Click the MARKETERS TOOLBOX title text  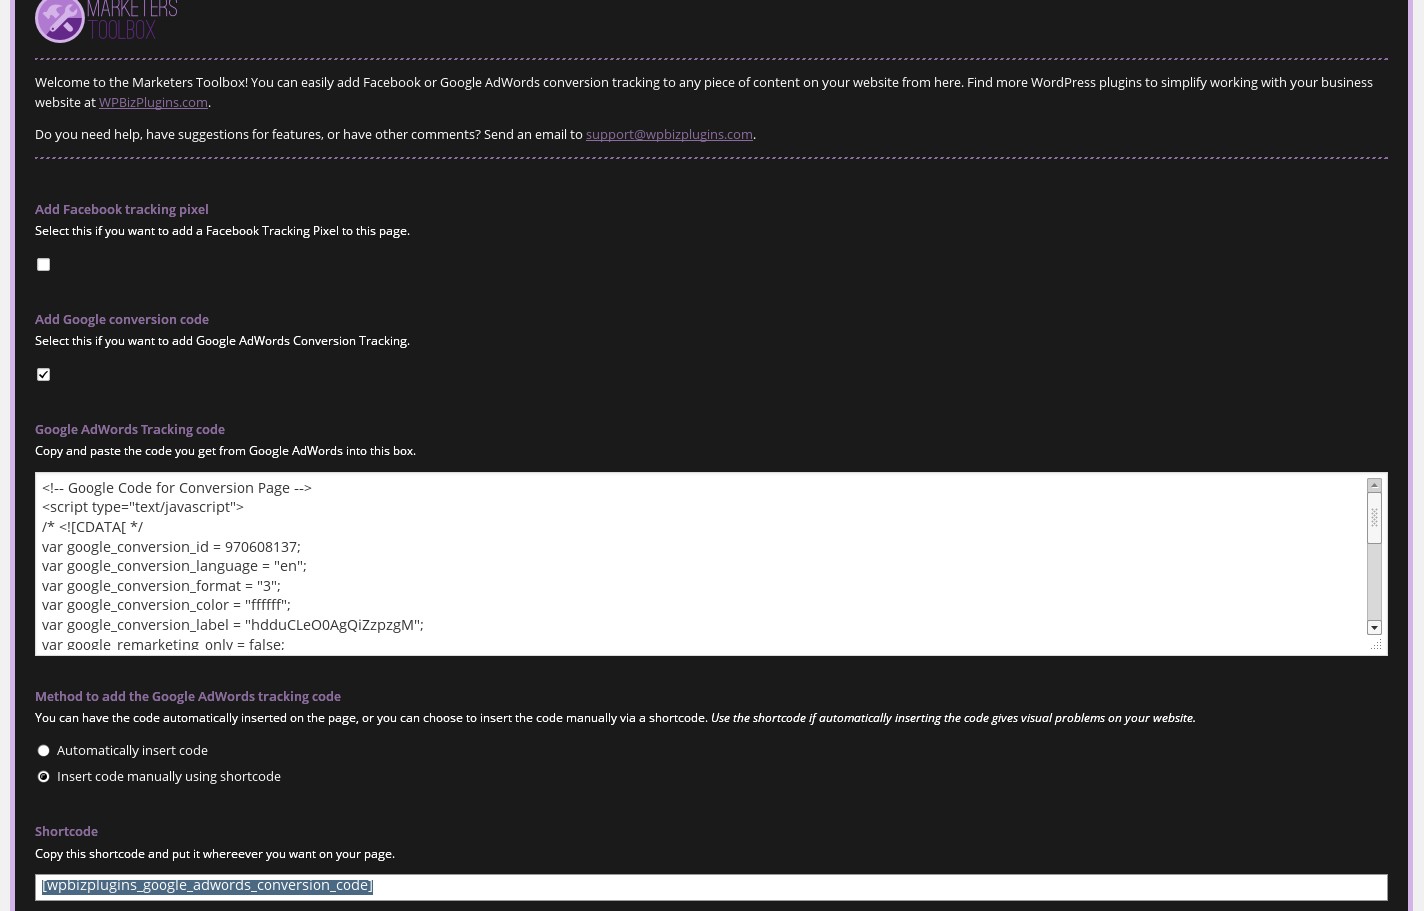(132, 19)
